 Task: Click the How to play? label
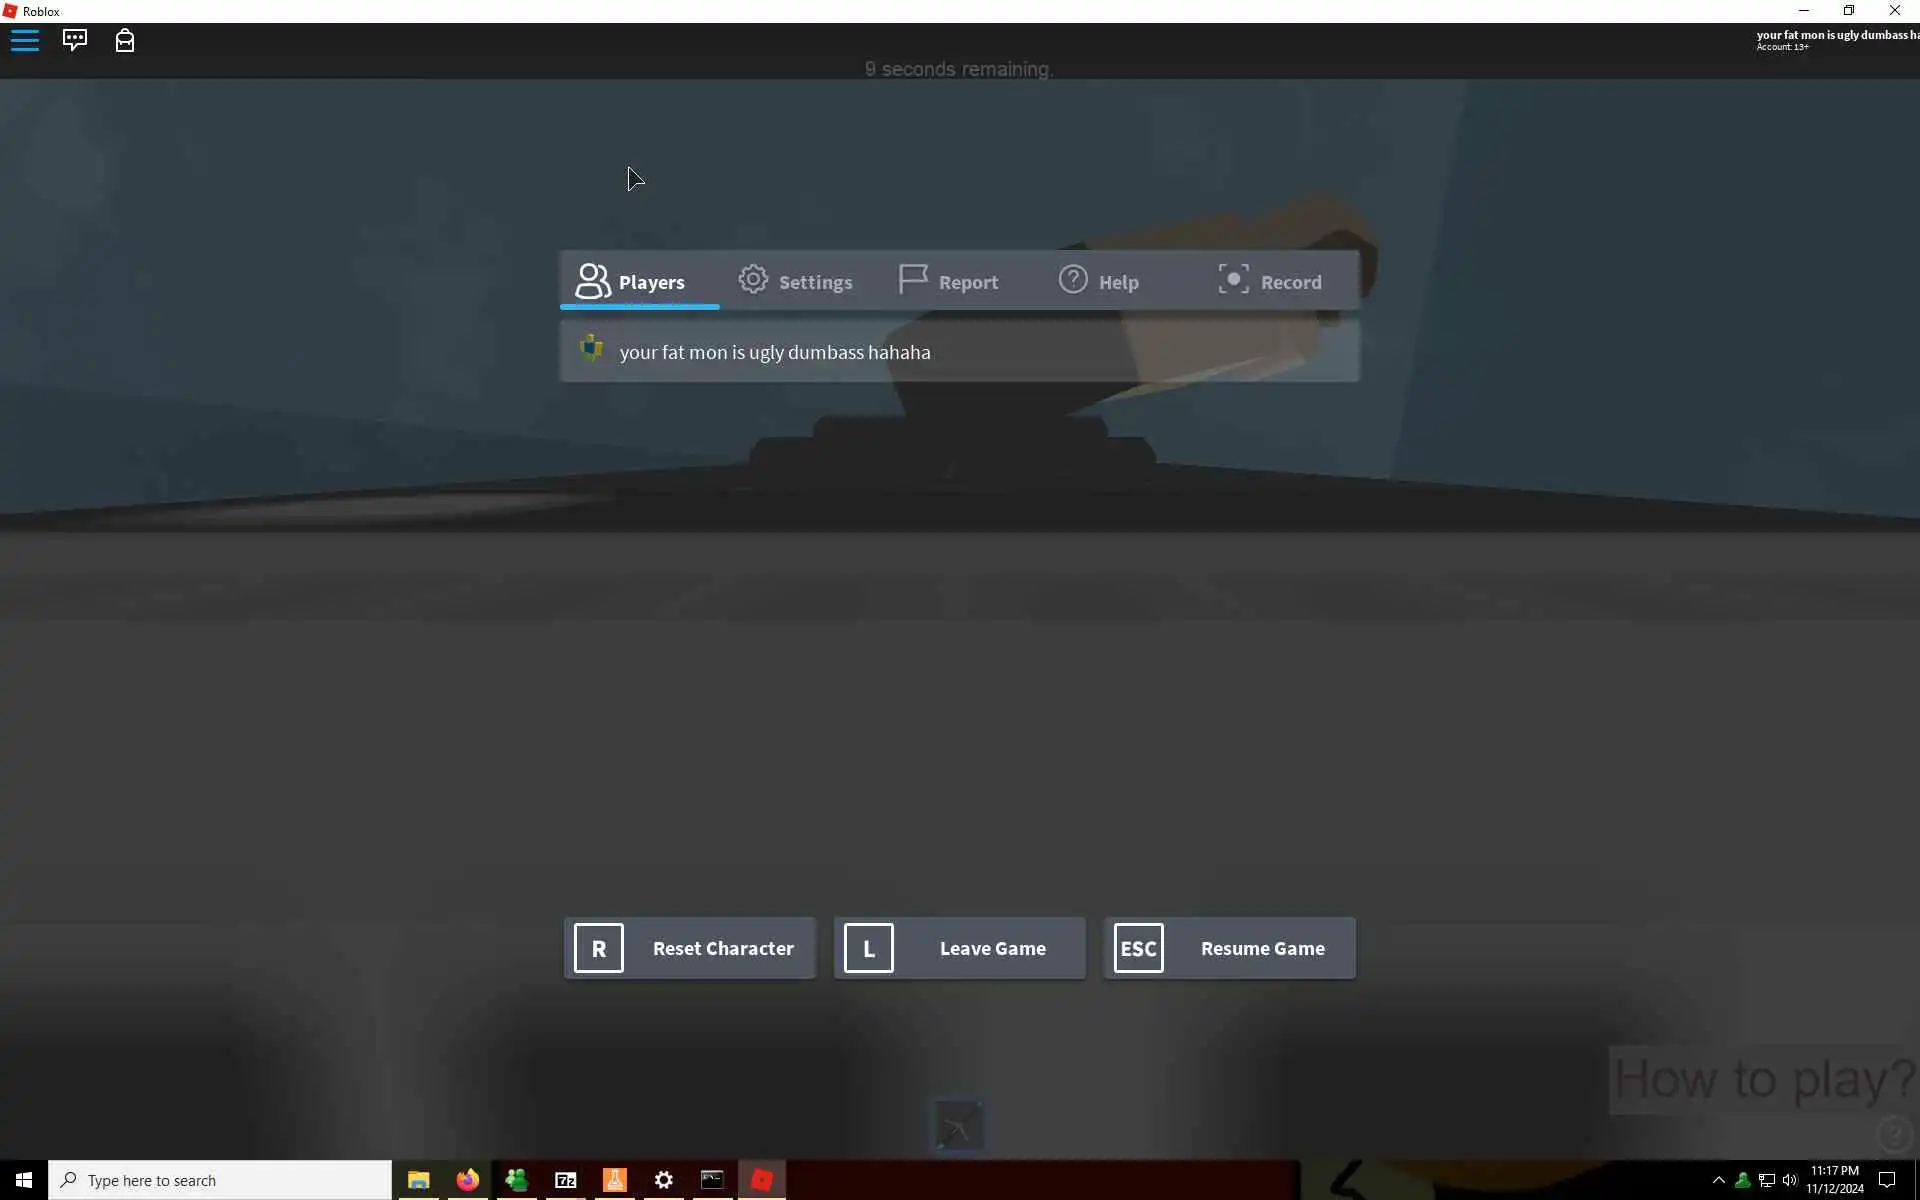click(x=1763, y=1079)
